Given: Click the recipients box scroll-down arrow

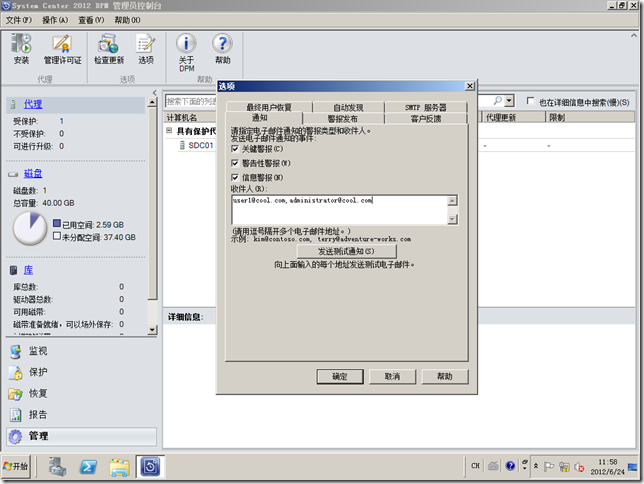Looking at the screenshot, I should coord(452,219).
